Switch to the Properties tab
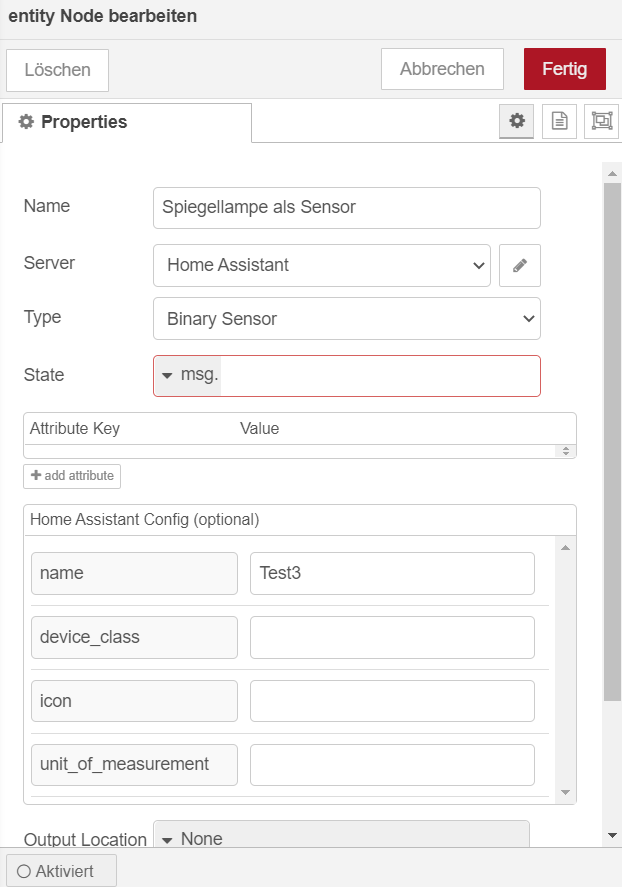The height and width of the screenshot is (887, 622). [127, 122]
